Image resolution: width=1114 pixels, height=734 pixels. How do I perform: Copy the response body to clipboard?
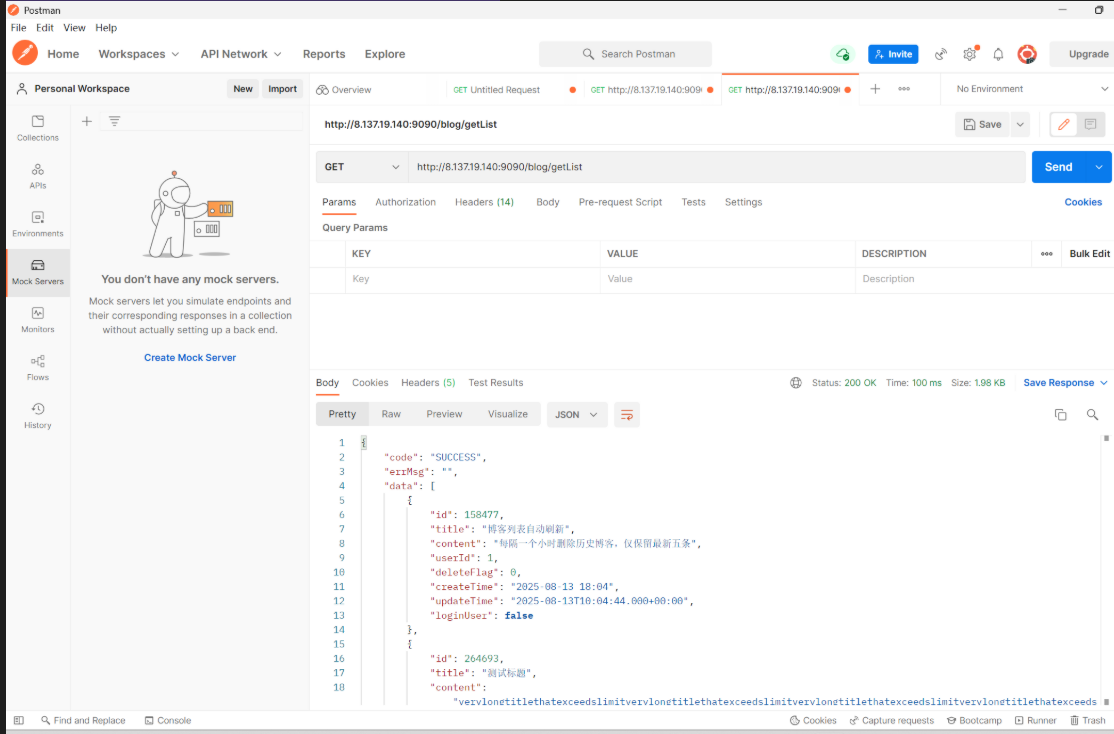[x=1061, y=414]
